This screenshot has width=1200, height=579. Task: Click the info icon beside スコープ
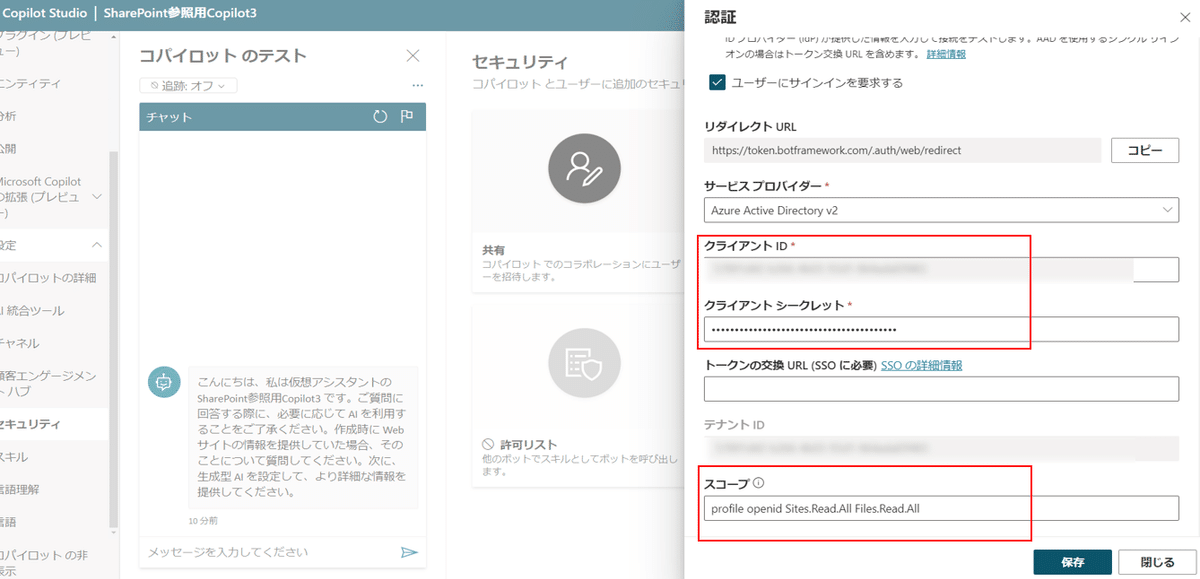coord(758,484)
